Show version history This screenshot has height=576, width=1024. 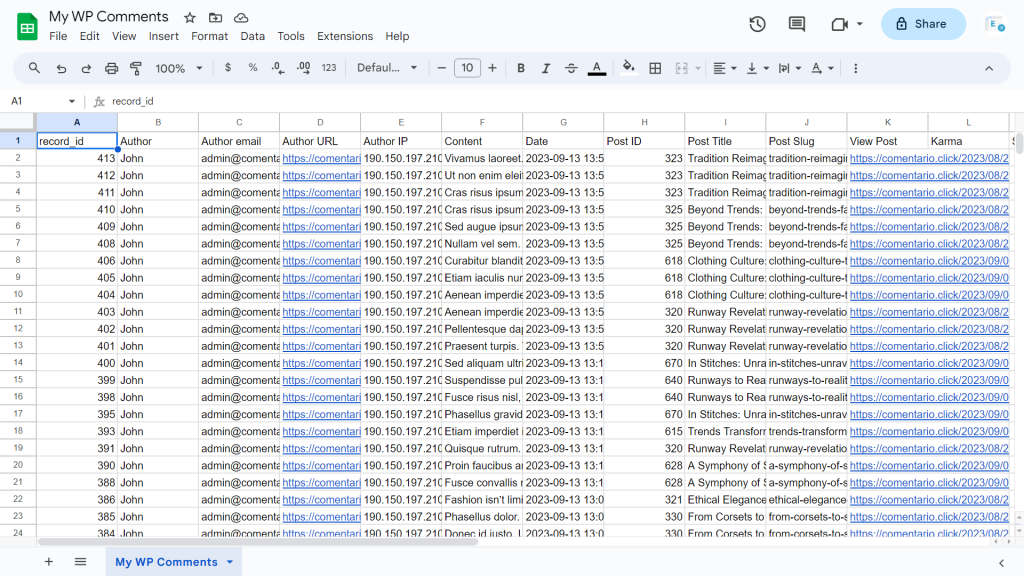point(757,24)
